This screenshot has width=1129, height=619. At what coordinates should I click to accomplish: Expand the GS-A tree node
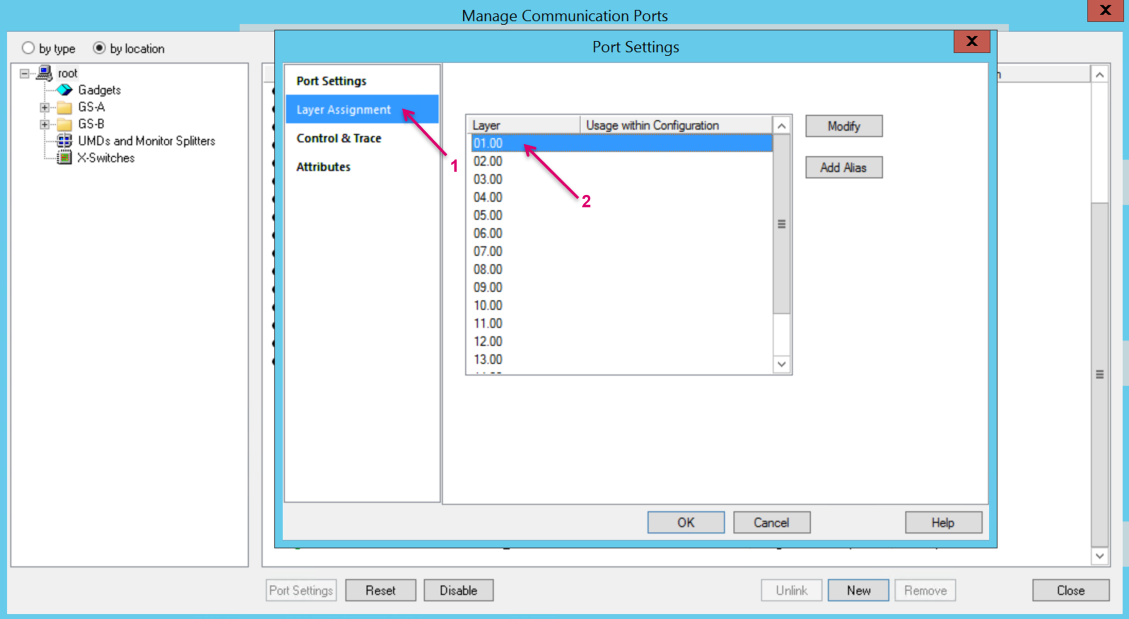44,107
